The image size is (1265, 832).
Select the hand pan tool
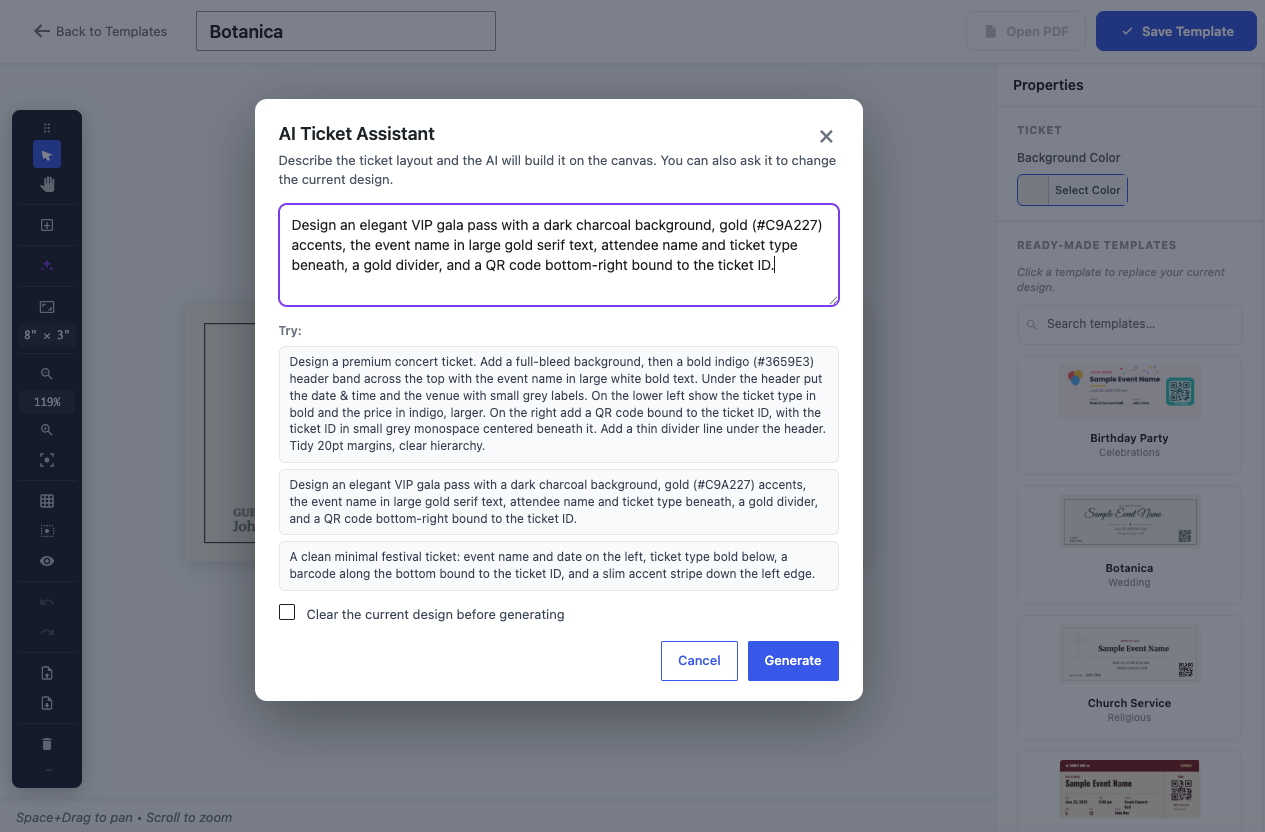(x=46, y=184)
